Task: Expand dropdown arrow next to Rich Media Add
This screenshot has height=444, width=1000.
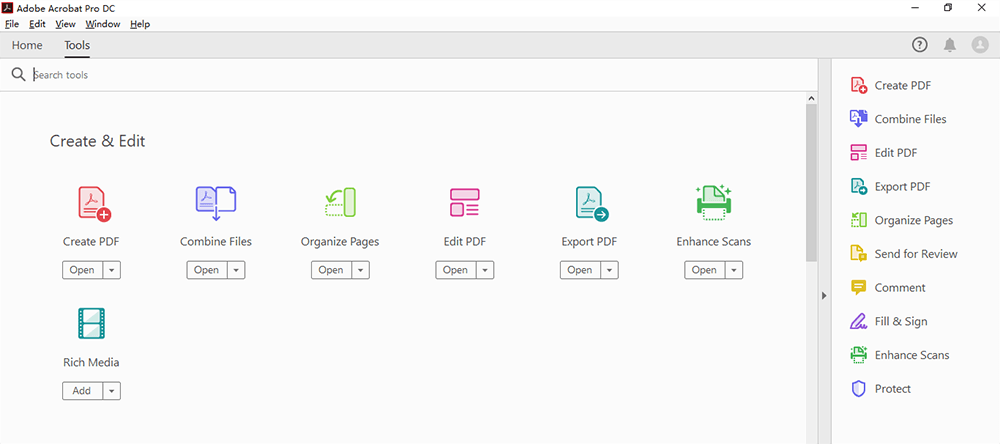Action: 111,391
